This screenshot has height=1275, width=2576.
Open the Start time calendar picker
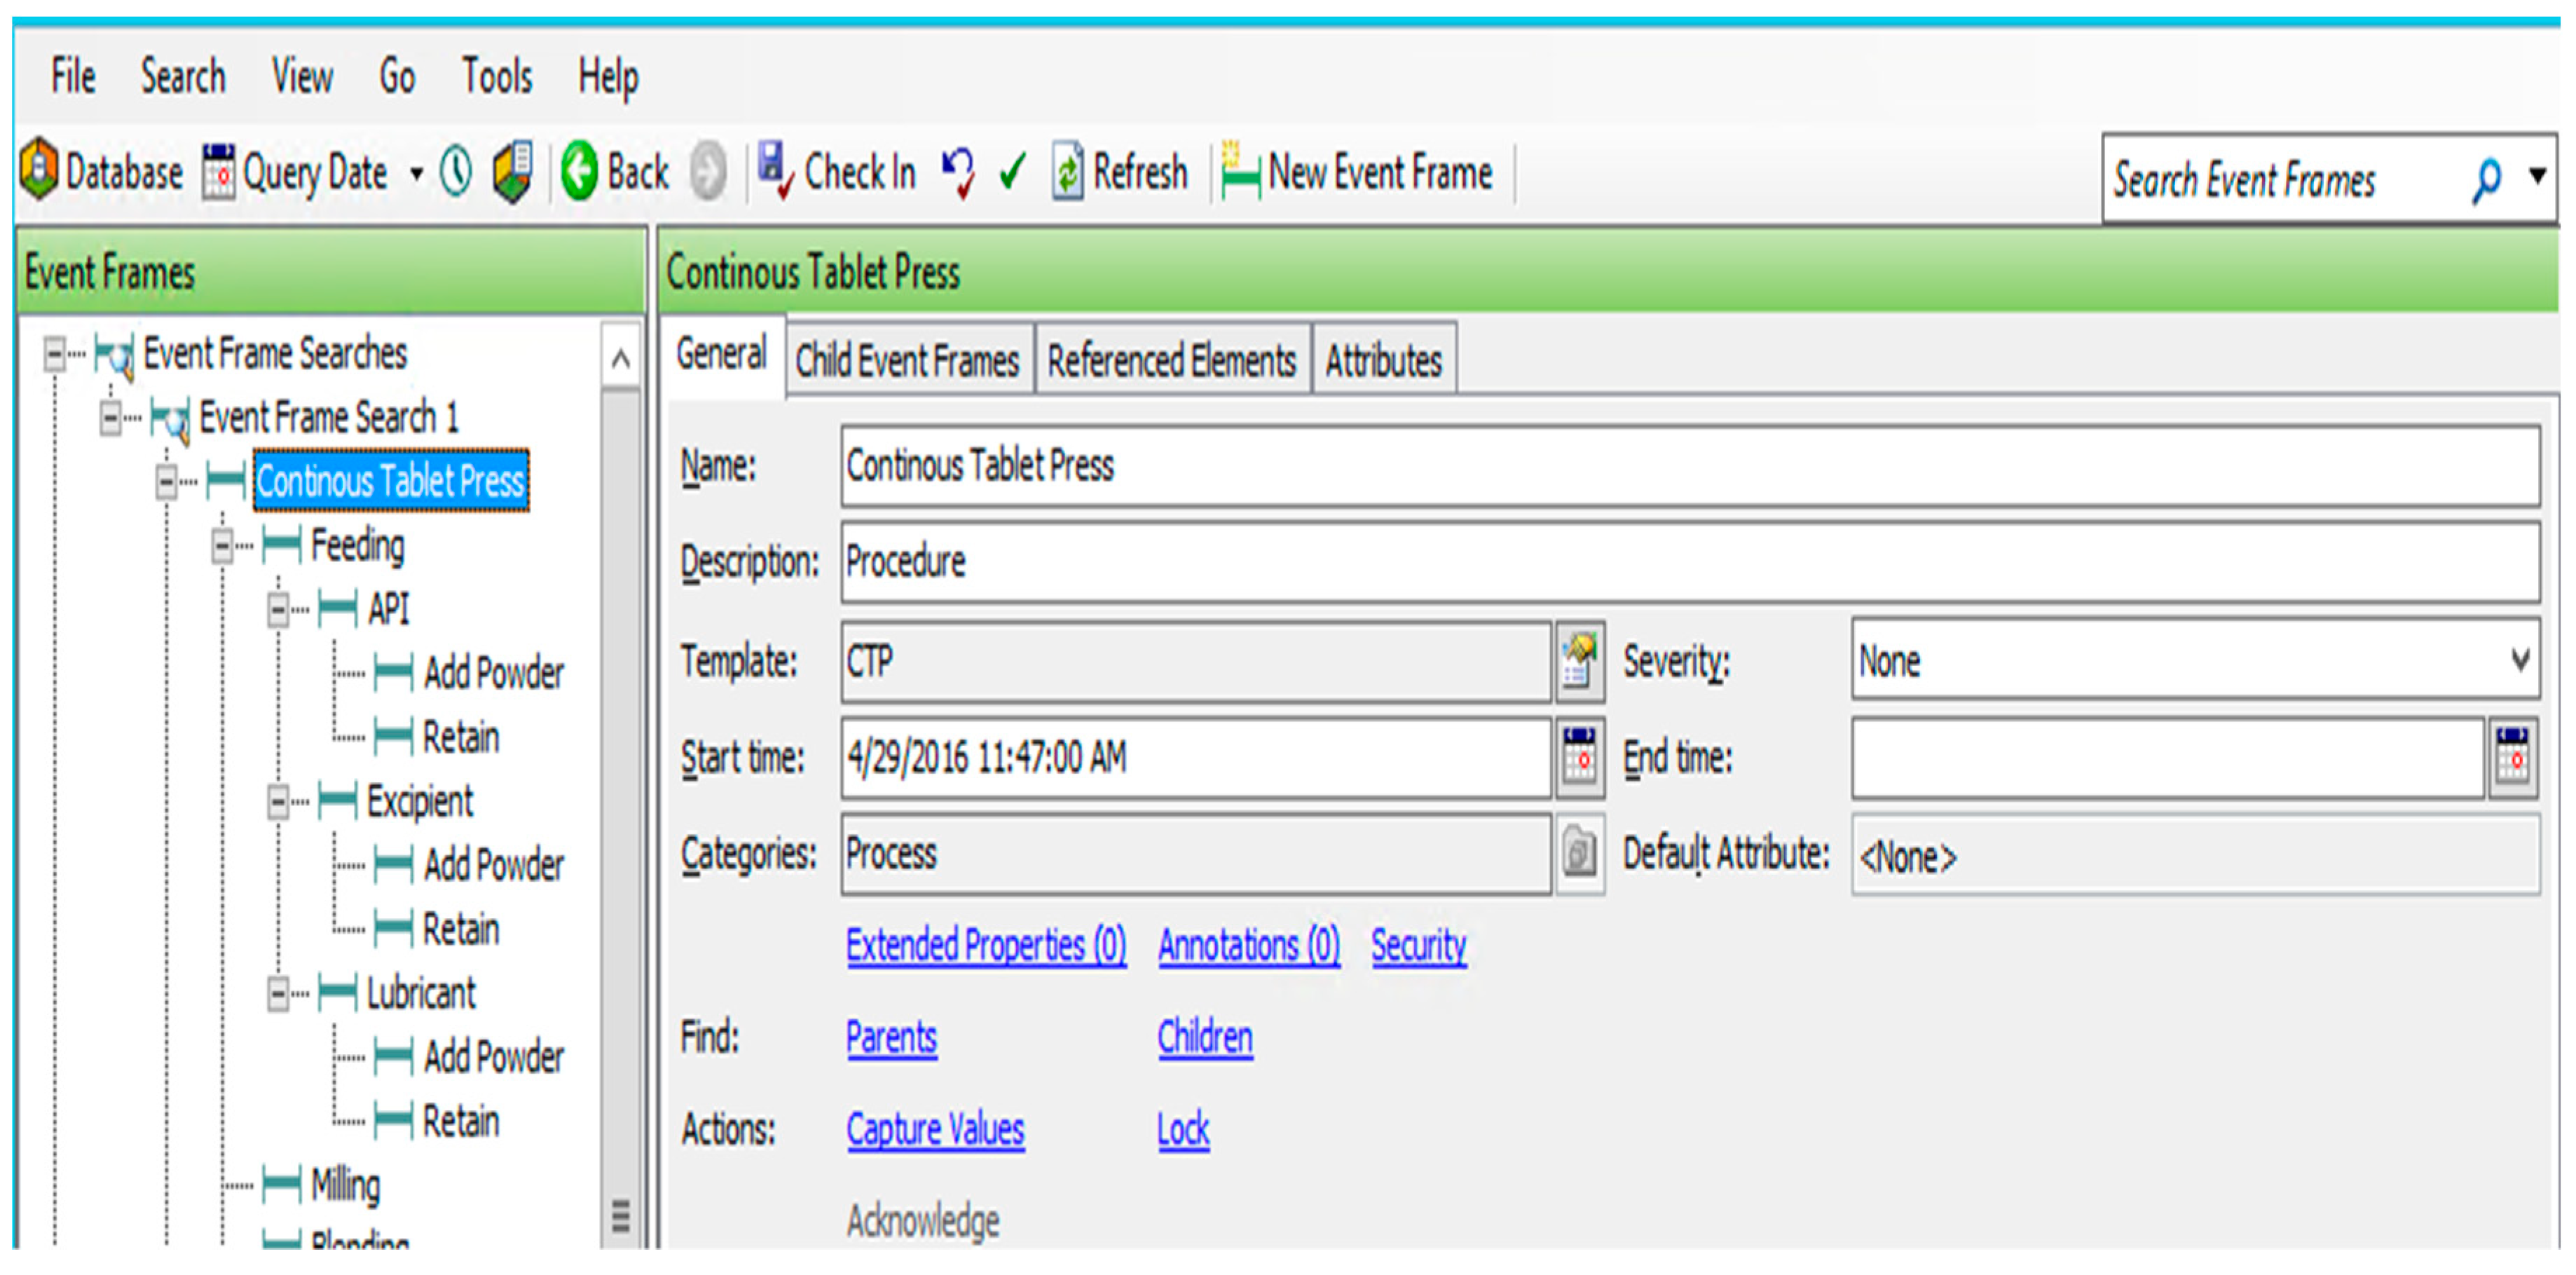click(1579, 757)
